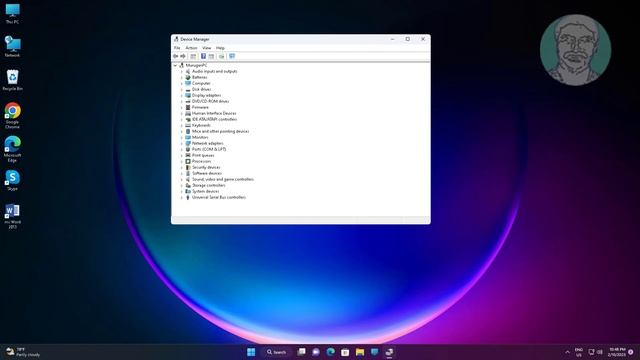Open the File menu

click(x=177, y=48)
